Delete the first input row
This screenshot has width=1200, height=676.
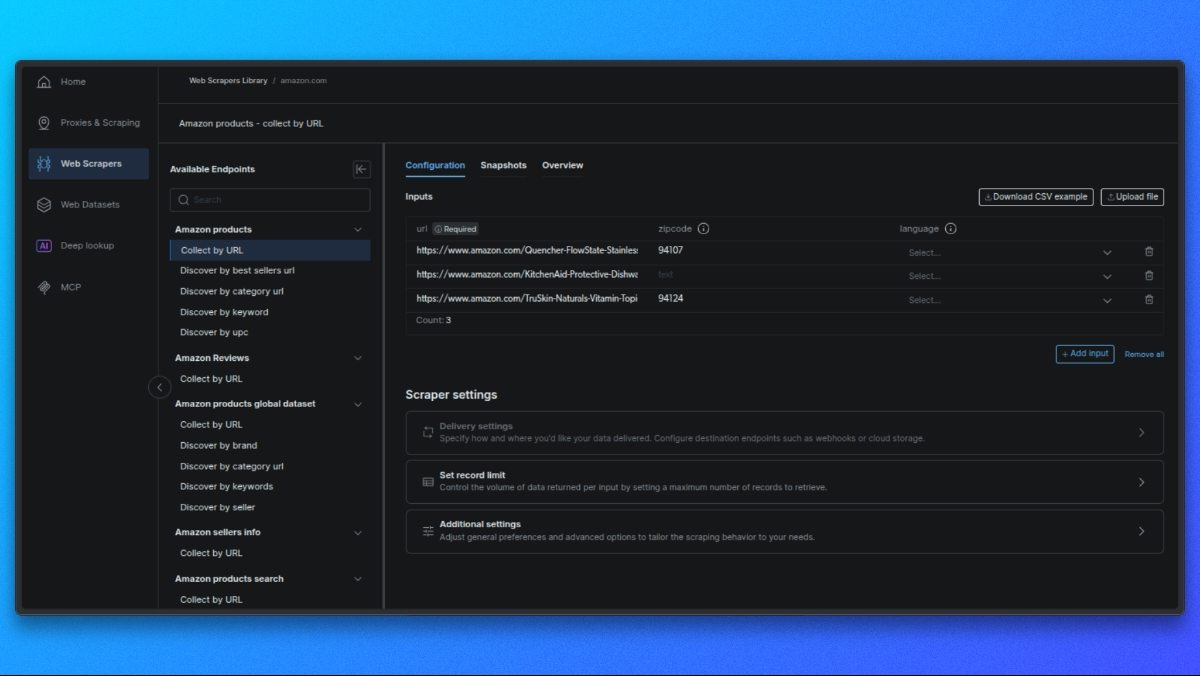point(1148,252)
